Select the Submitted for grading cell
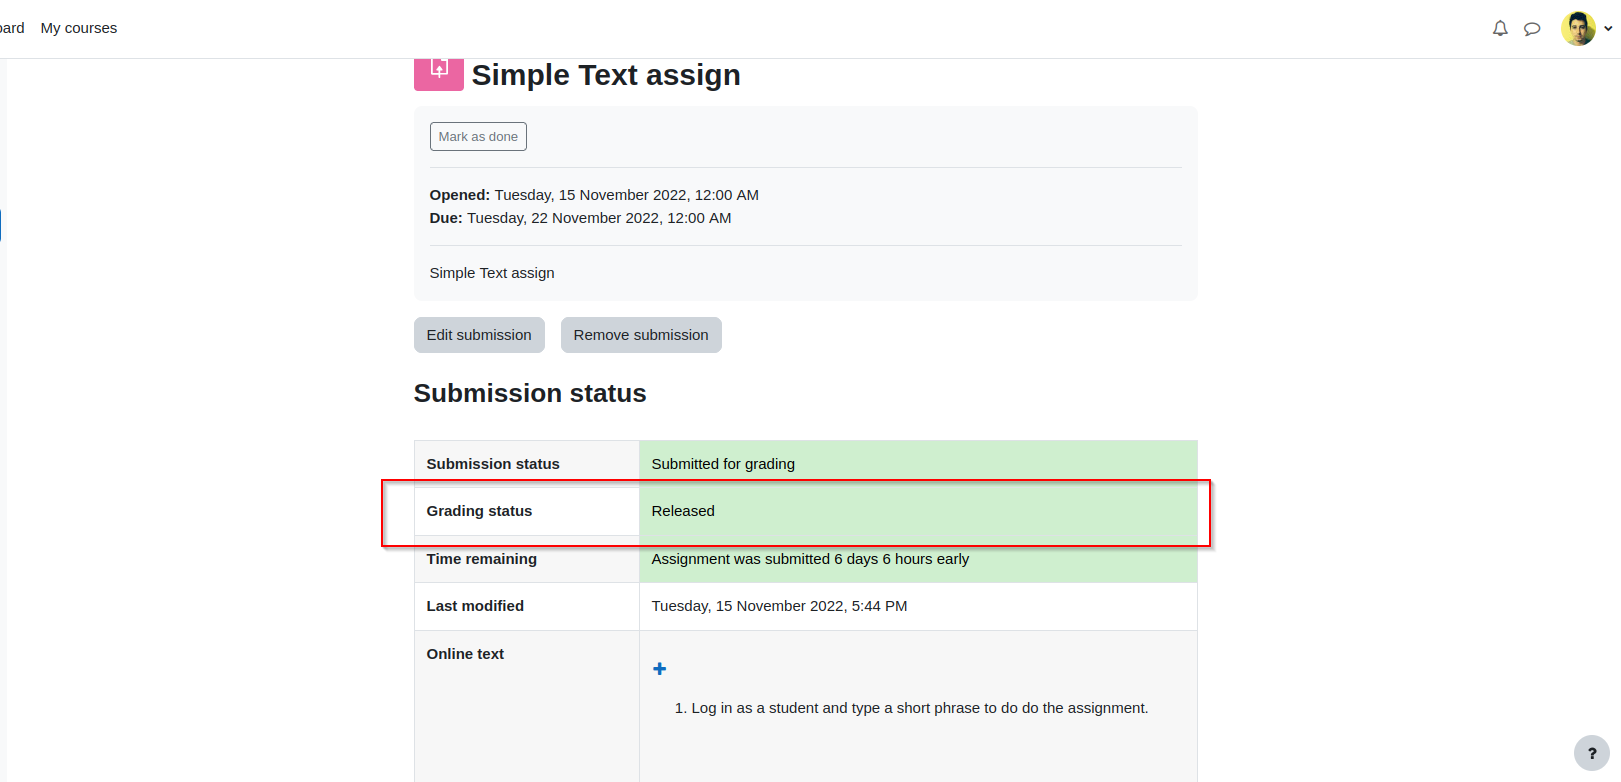 [918, 464]
